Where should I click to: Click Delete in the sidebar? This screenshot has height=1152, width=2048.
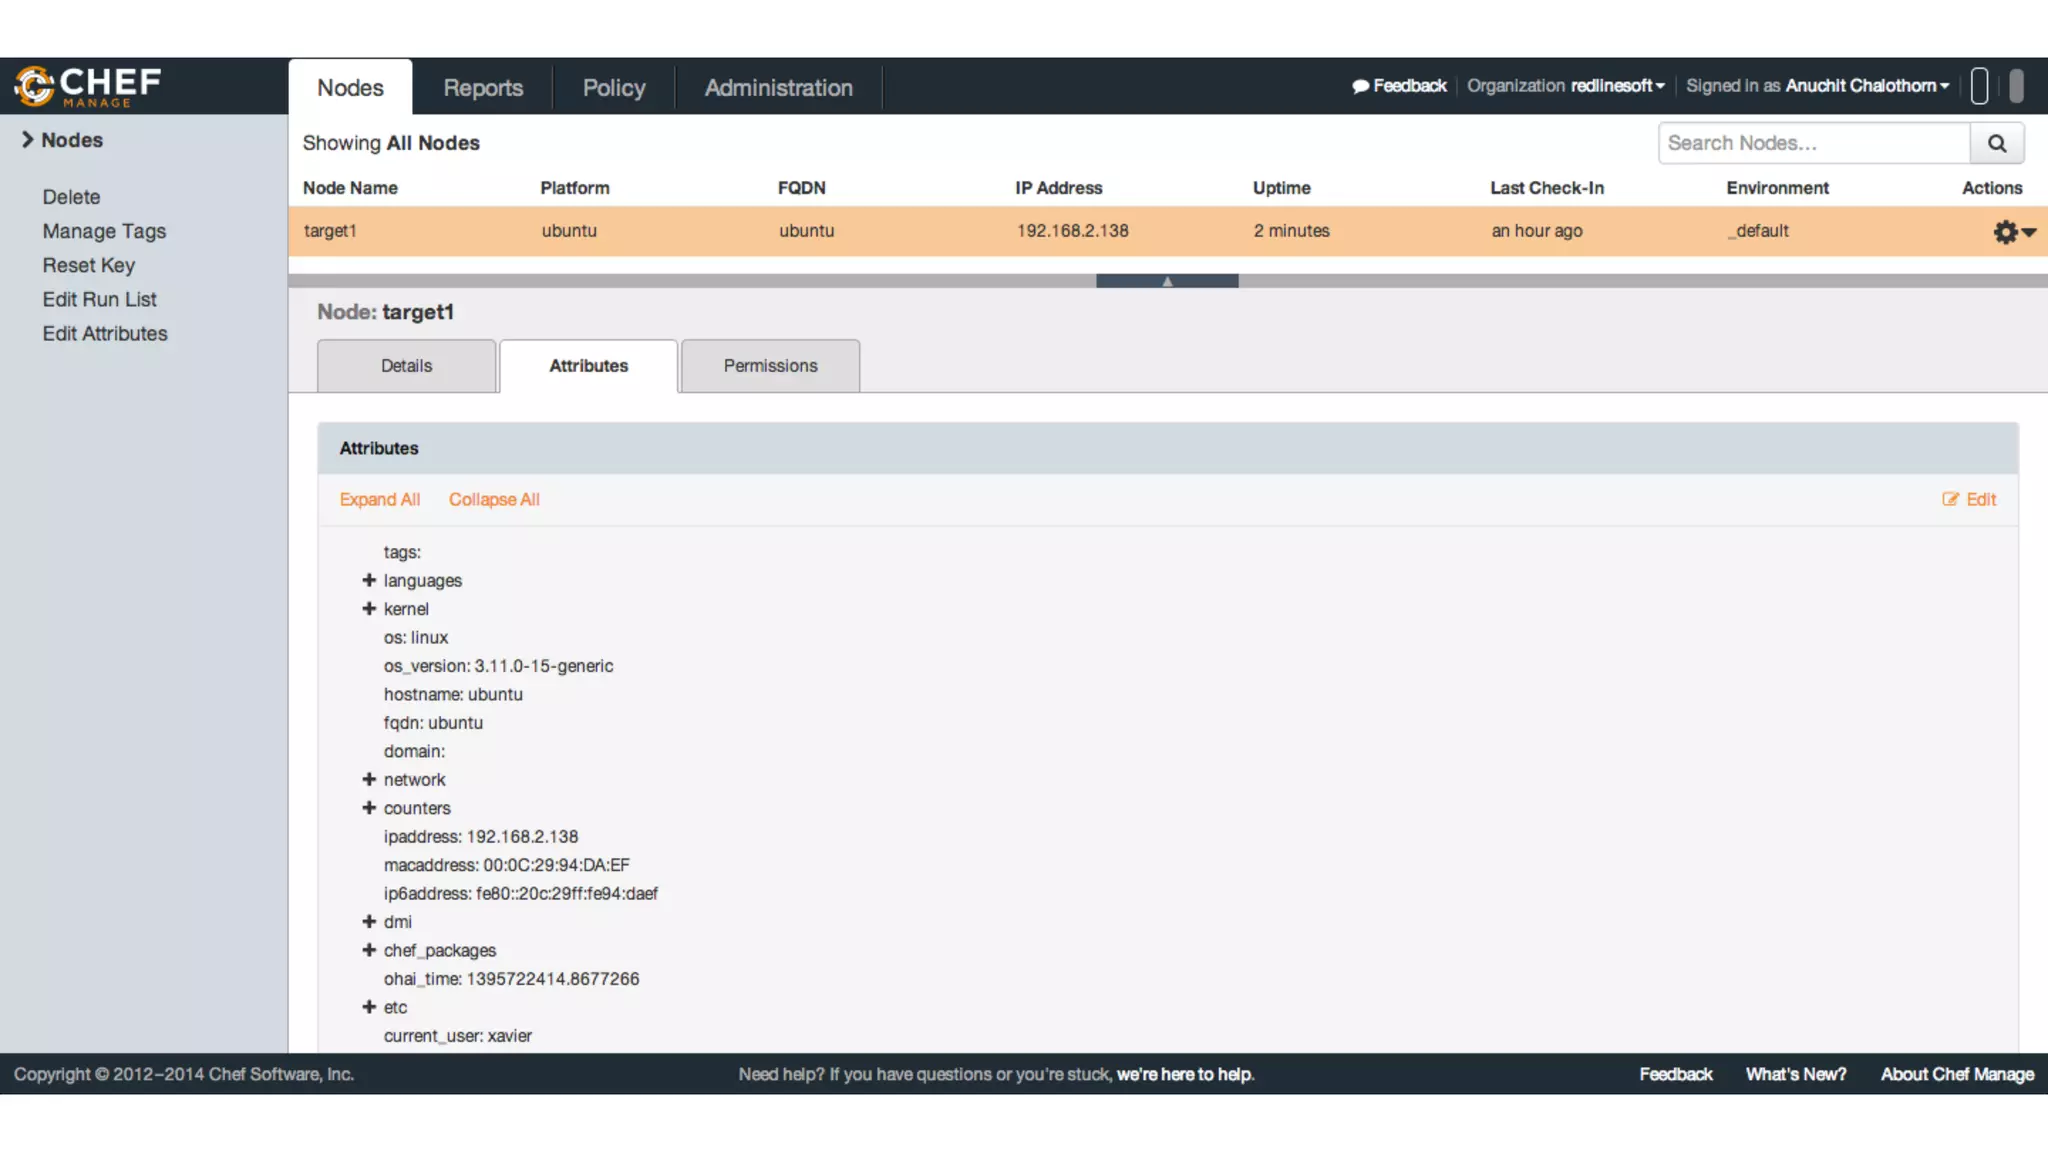[71, 197]
